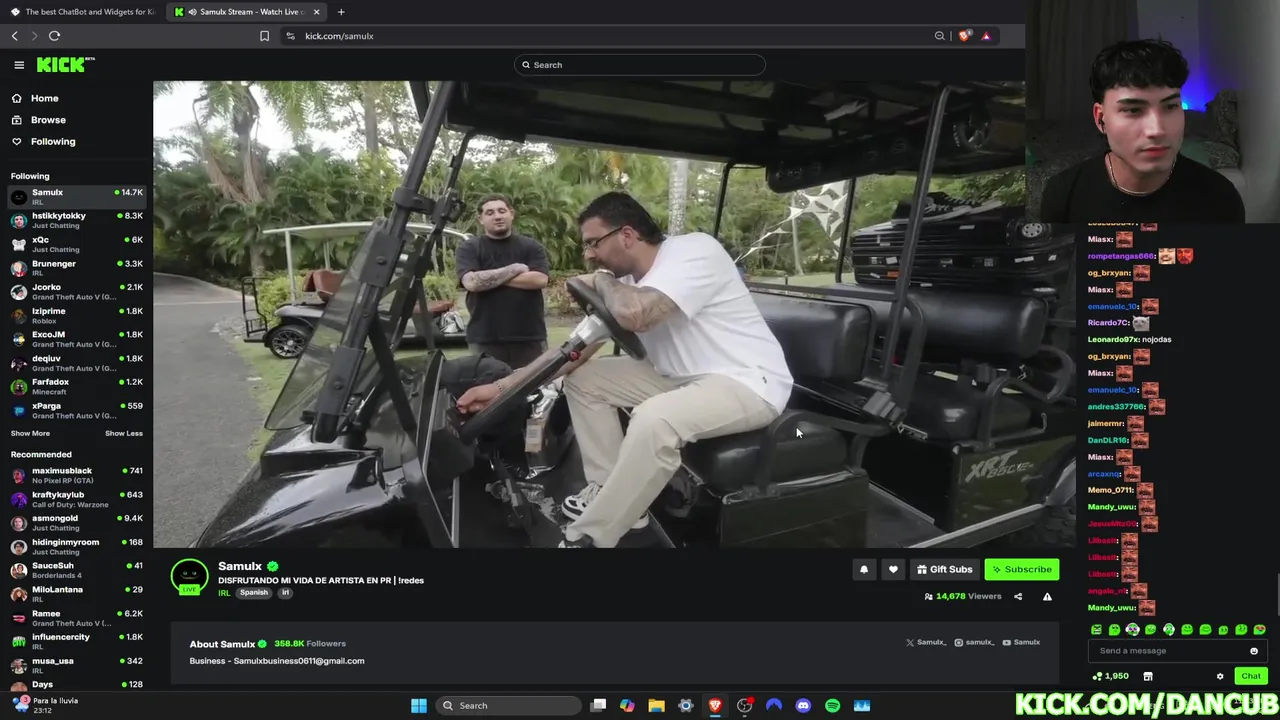The height and width of the screenshot is (720, 1280).
Task: Open the channel points shop icon
Action: click(x=1148, y=677)
